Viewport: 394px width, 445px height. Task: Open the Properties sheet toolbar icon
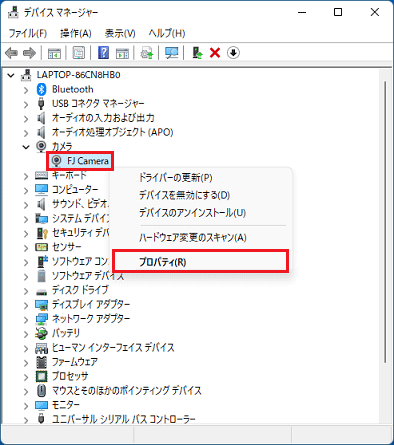(79, 53)
